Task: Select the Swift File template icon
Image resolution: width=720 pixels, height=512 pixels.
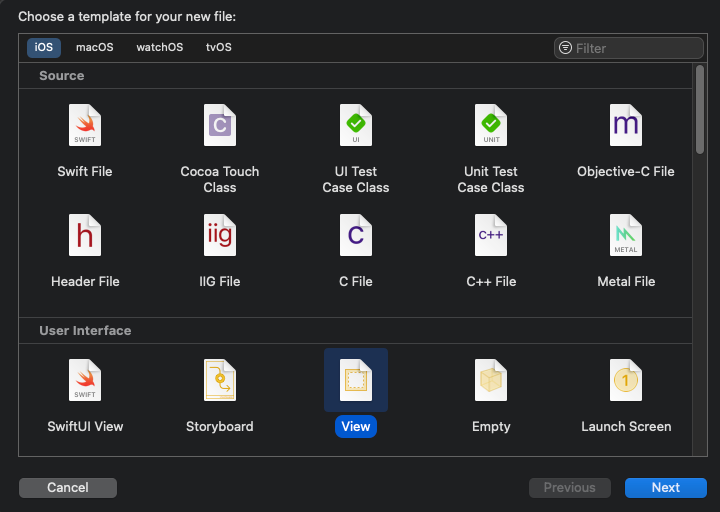Action: point(85,125)
